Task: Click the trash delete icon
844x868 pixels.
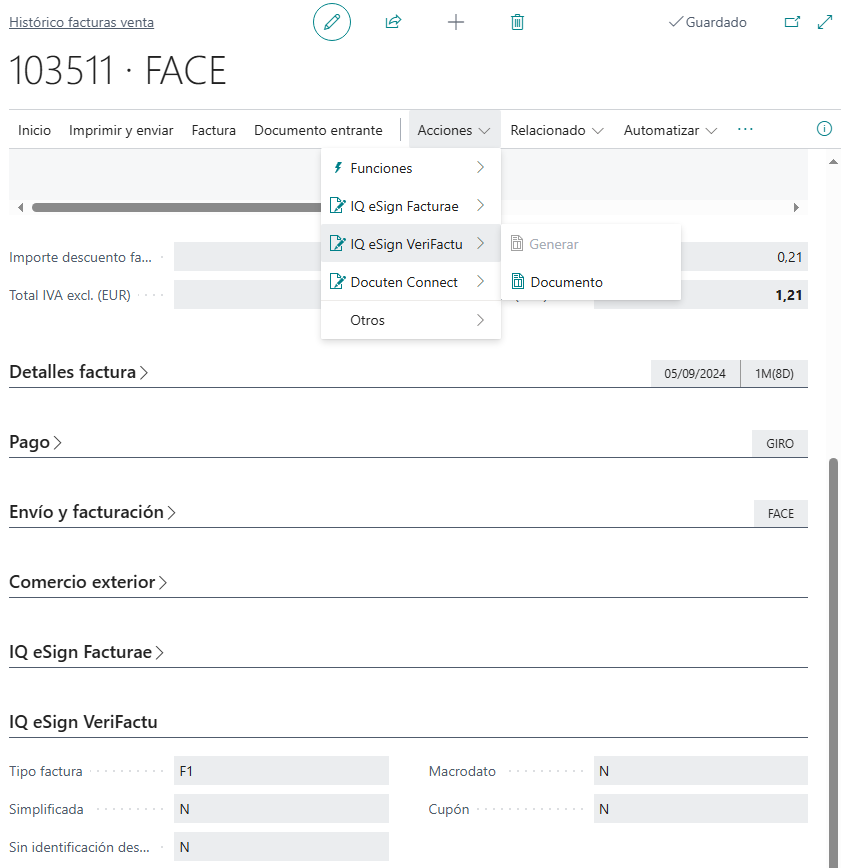Action: point(517,22)
